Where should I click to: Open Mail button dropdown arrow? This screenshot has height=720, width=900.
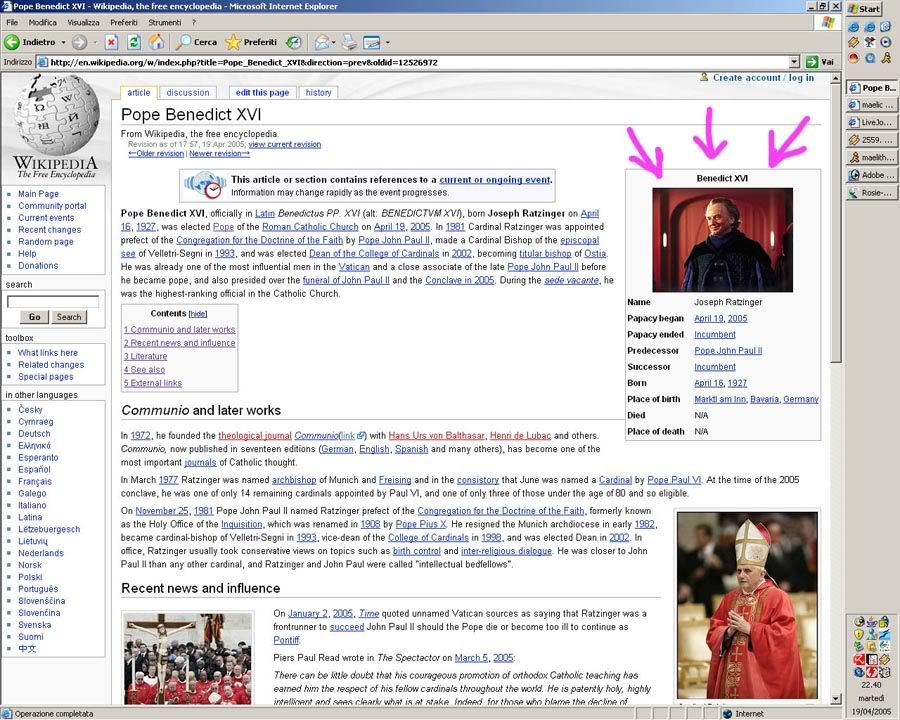click(333, 42)
